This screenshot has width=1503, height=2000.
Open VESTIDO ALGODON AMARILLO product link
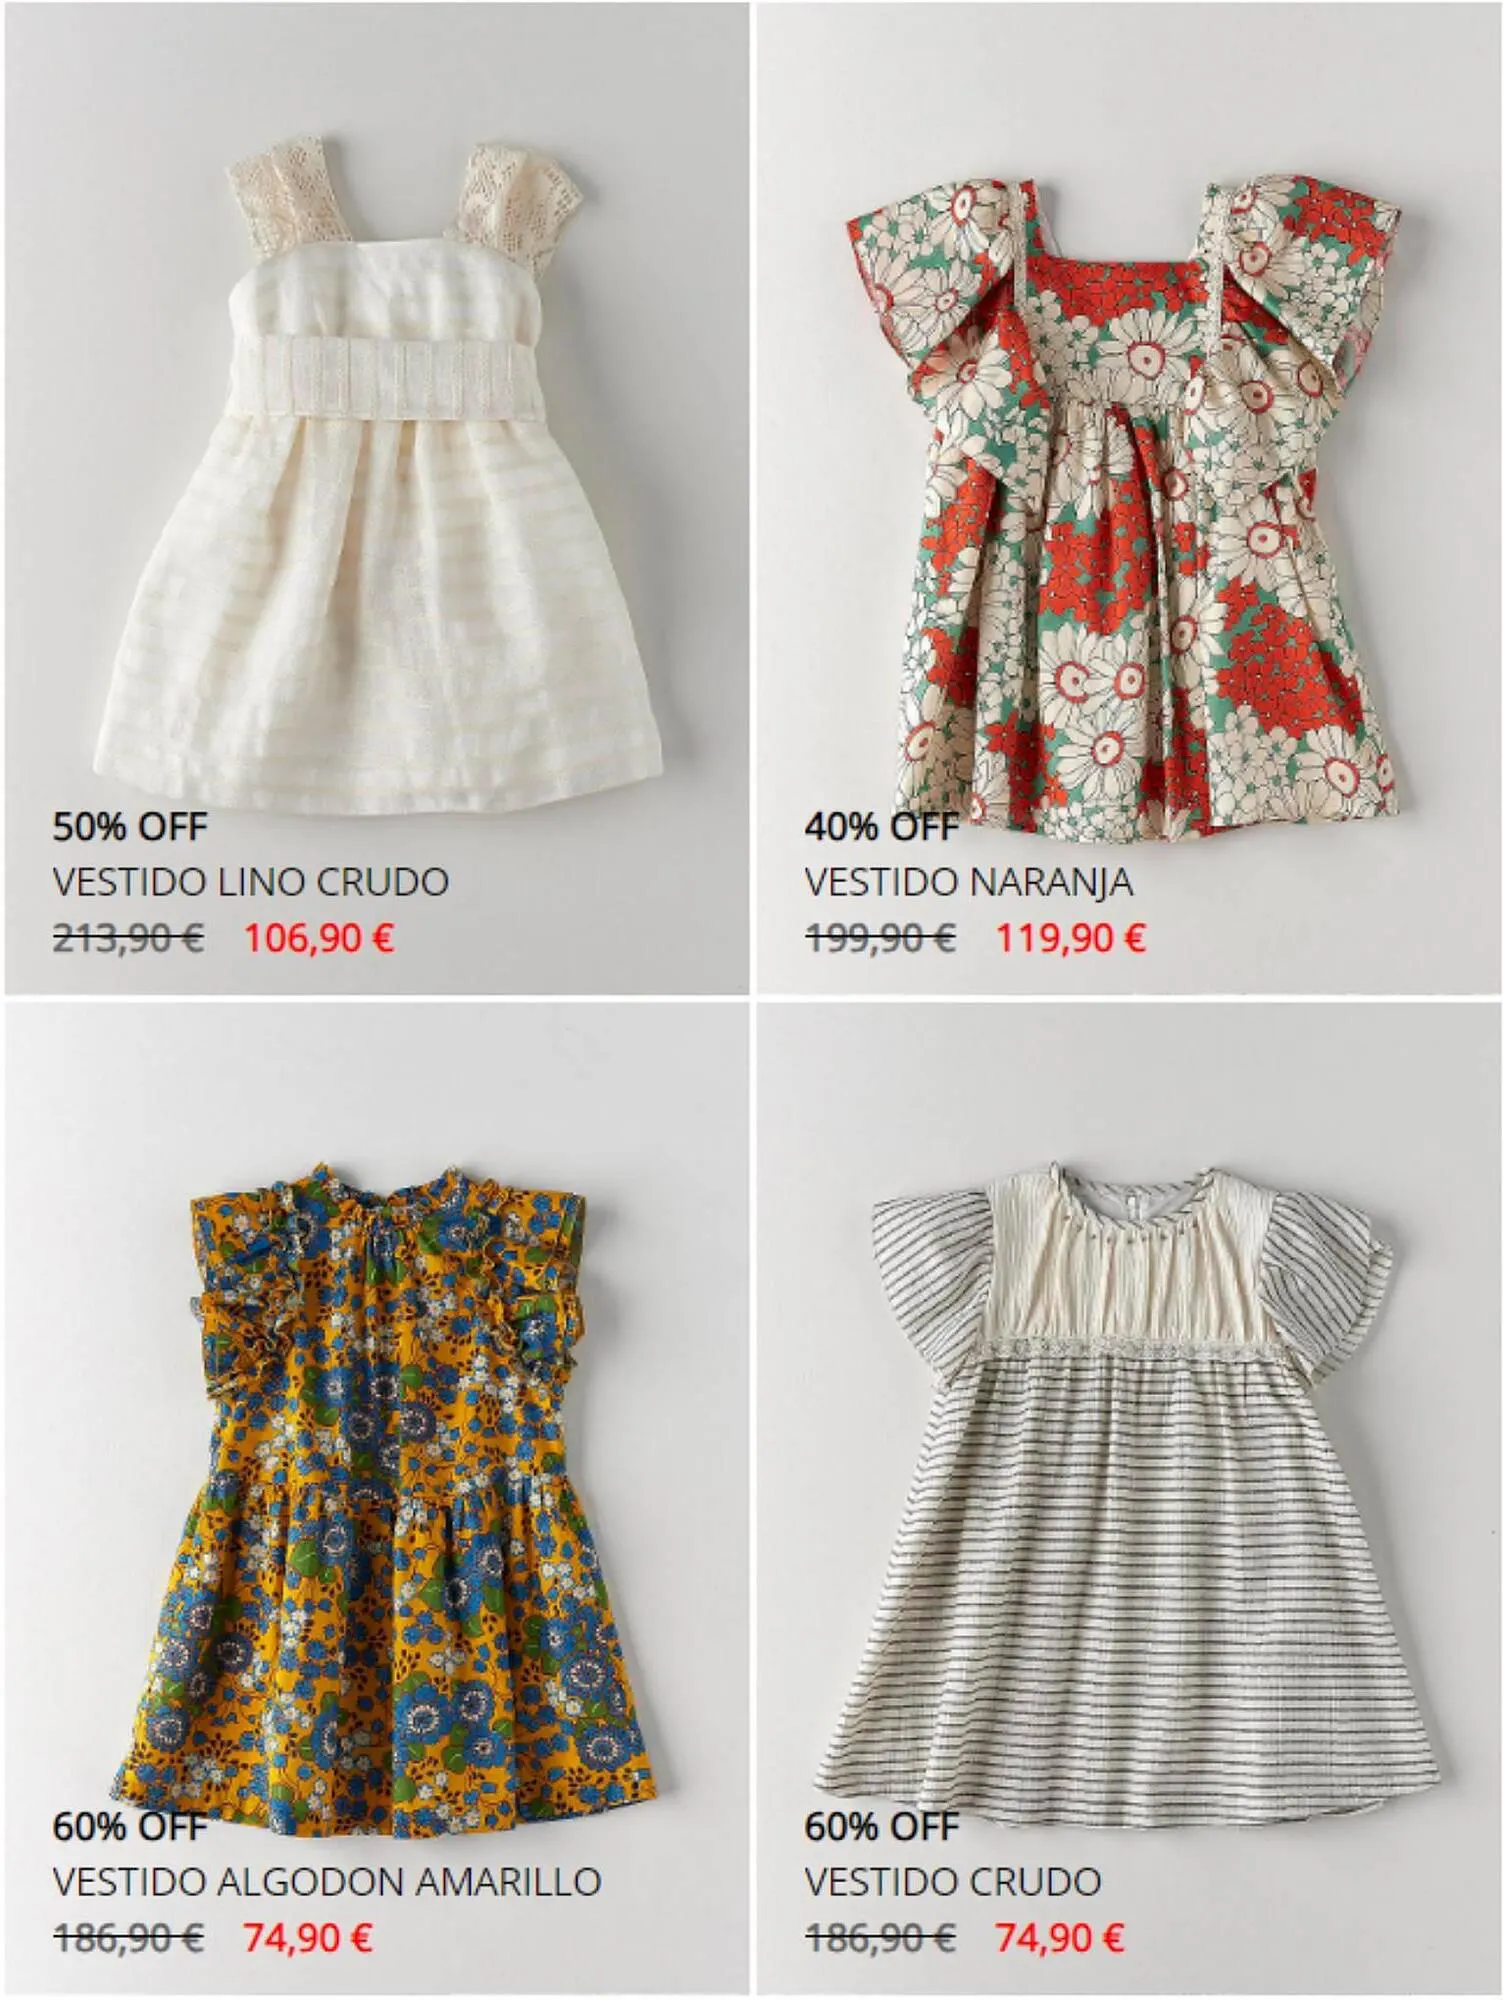[x=327, y=1882]
